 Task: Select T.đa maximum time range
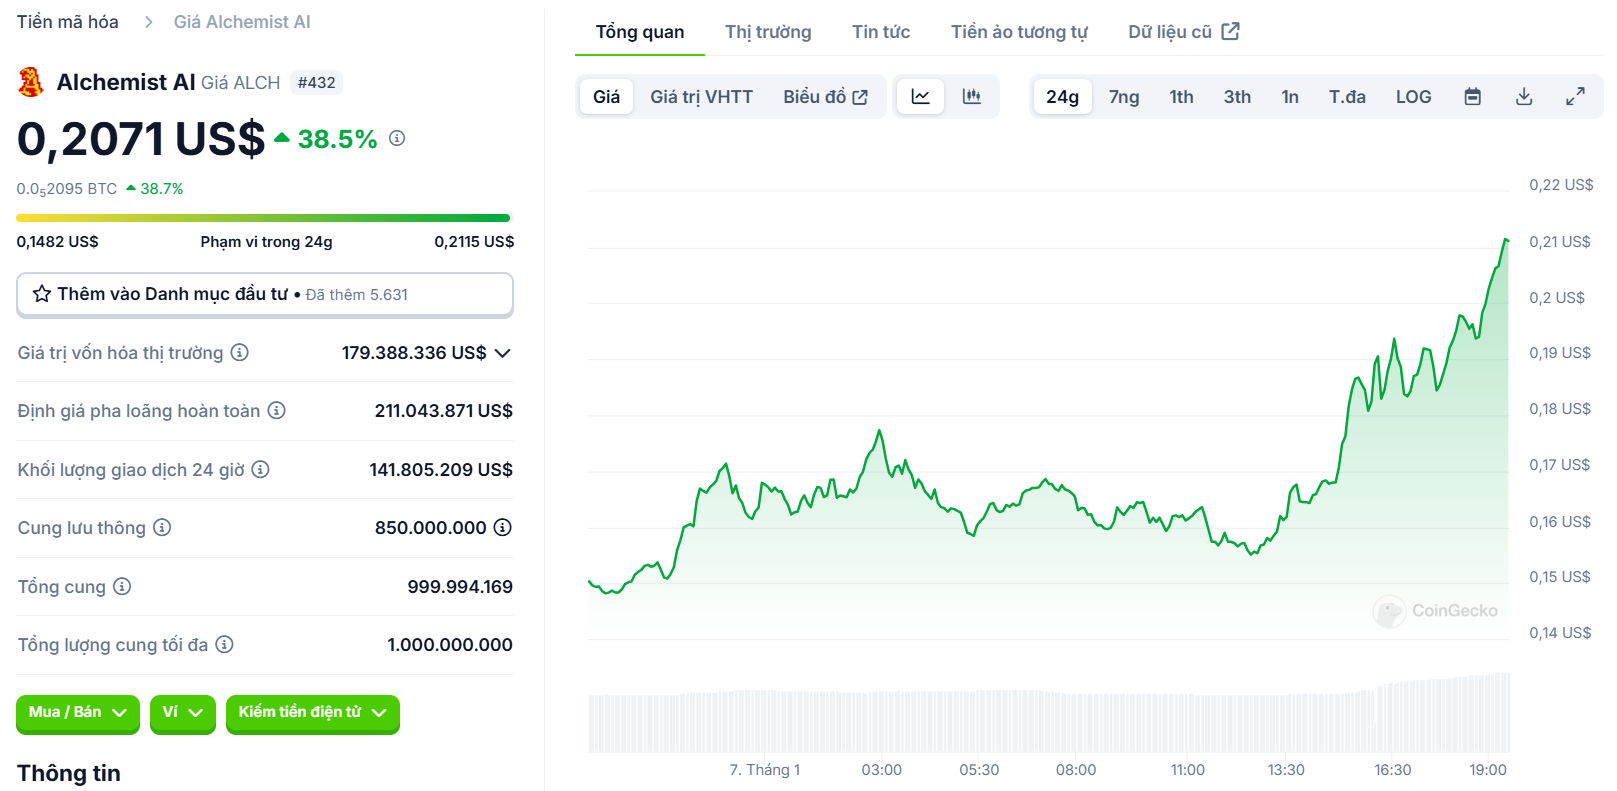[1347, 97]
